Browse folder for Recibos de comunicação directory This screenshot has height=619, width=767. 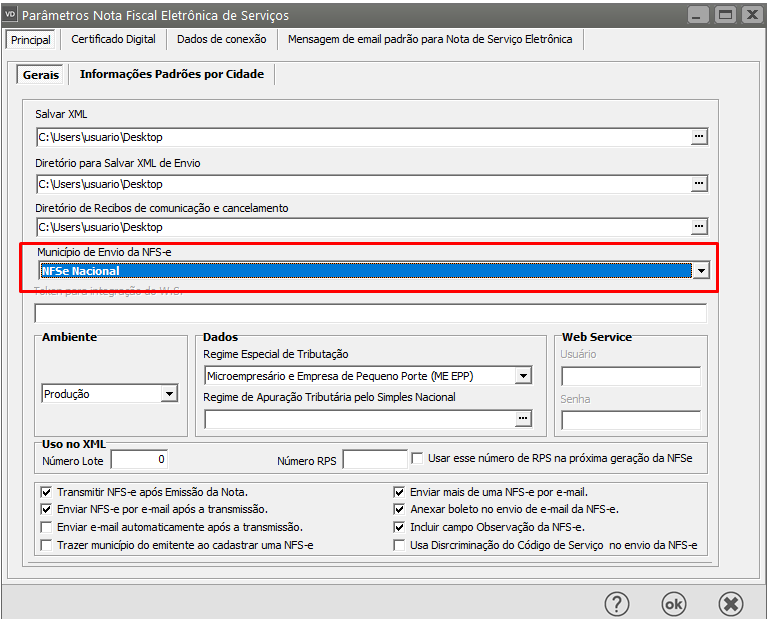[x=699, y=227]
